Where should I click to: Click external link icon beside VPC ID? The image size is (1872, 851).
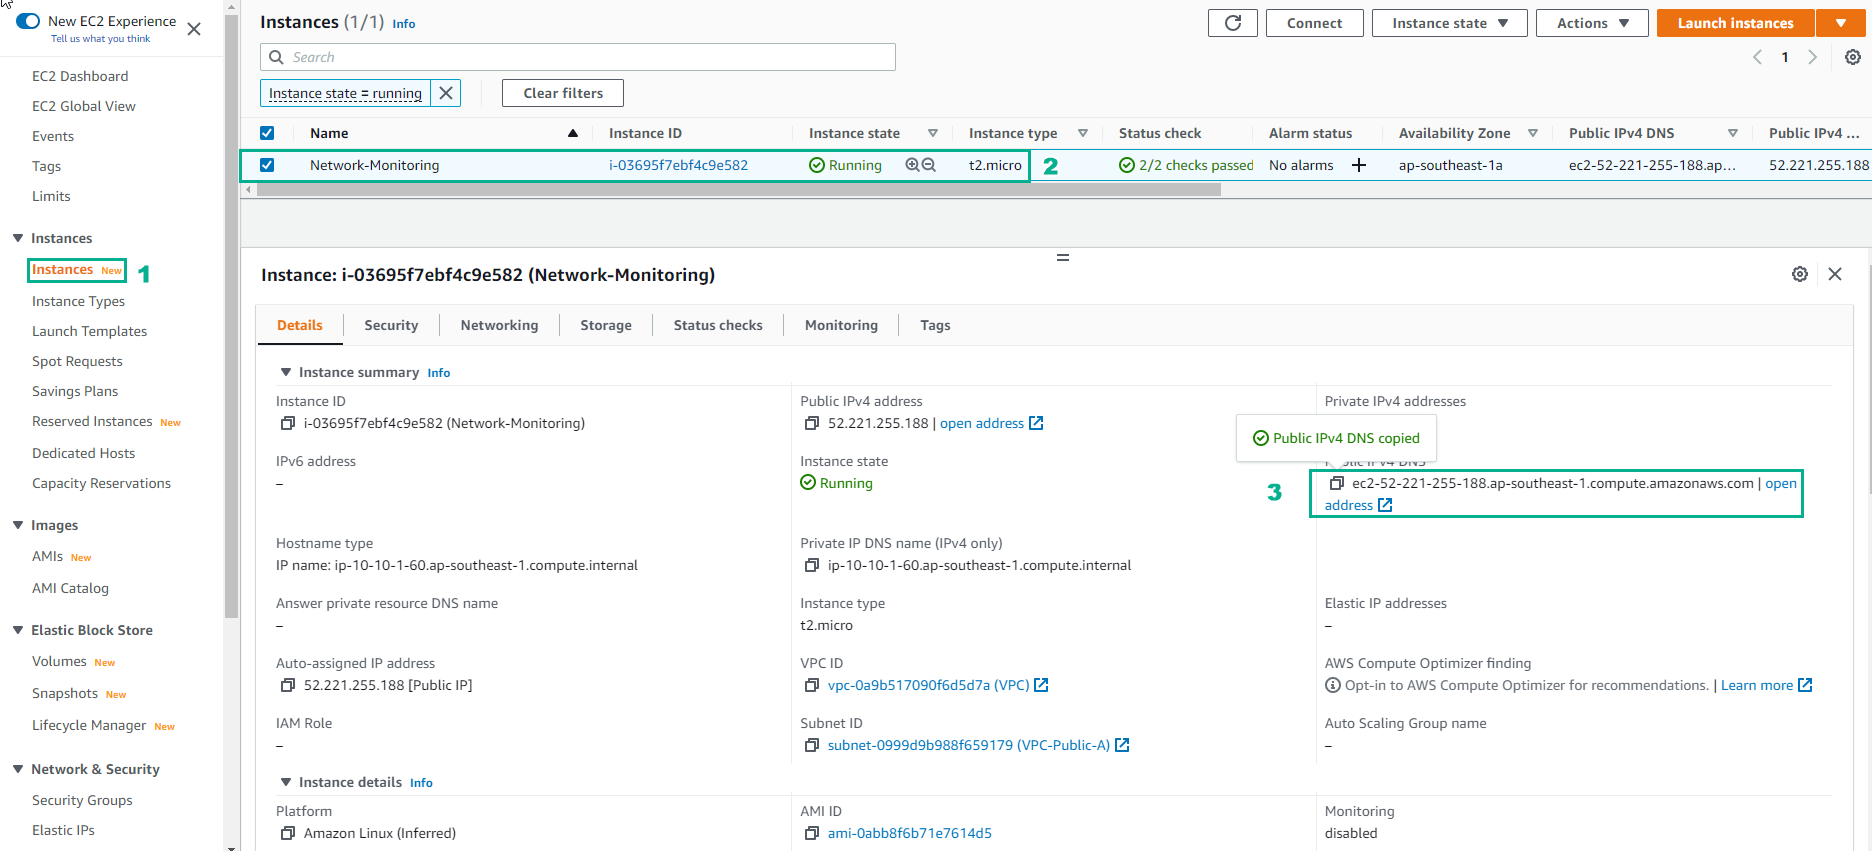coord(1041,685)
